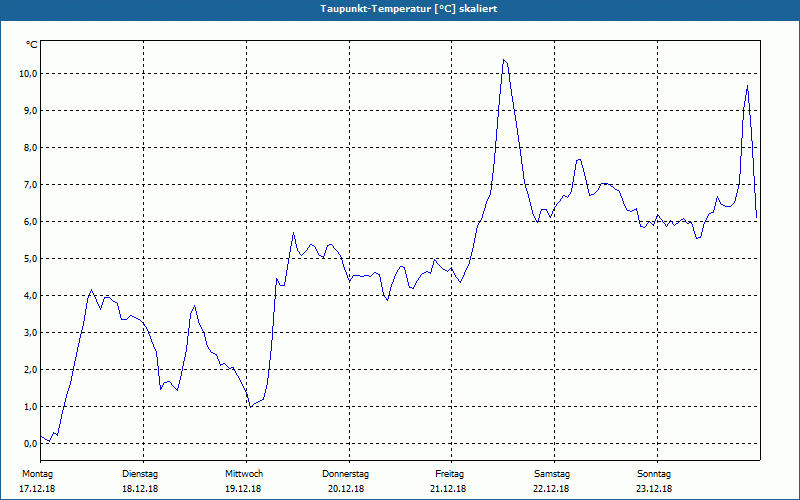The image size is (800, 500).
Task: Click the Friday peak above 10 °C
Action: coord(504,60)
